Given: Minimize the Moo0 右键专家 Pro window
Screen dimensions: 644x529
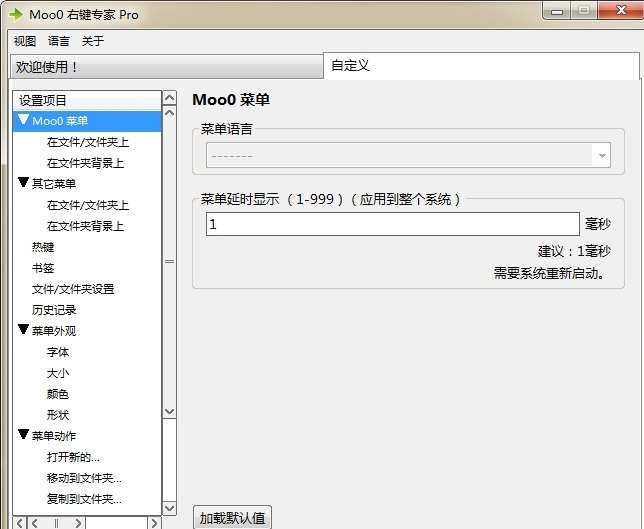Looking at the screenshot, I should click(x=557, y=11).
